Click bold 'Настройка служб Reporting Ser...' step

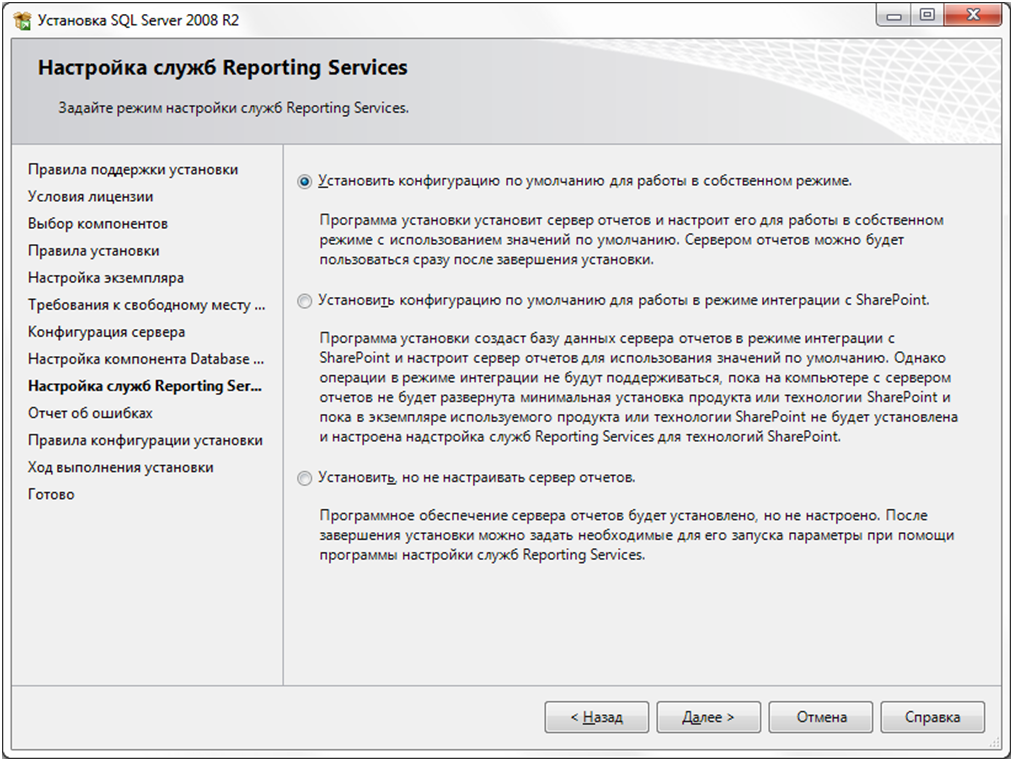(145, 386)
